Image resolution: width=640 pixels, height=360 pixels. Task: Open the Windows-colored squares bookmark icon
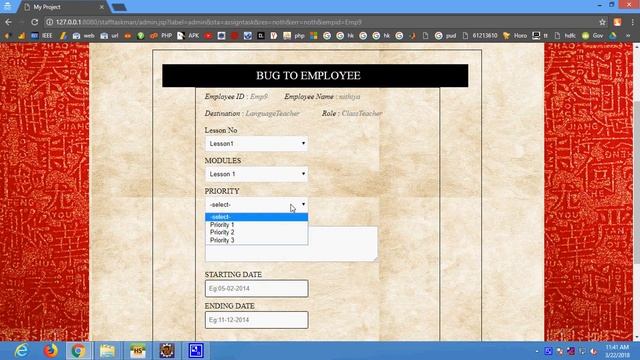click(313, 36)
